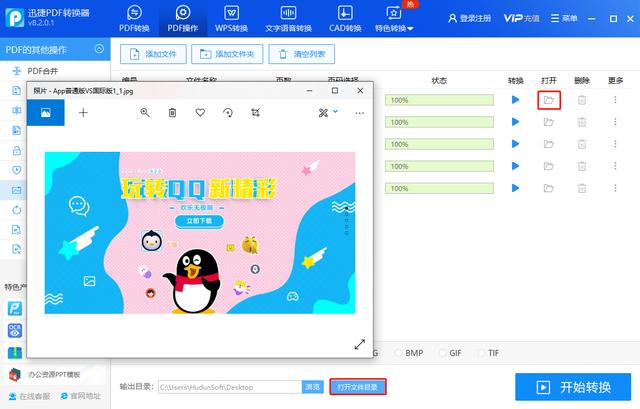This screenshot has width=640, height=409.
Task: Click play arrow in second file row
Action: pyautogui.click(x=516, y=122)
